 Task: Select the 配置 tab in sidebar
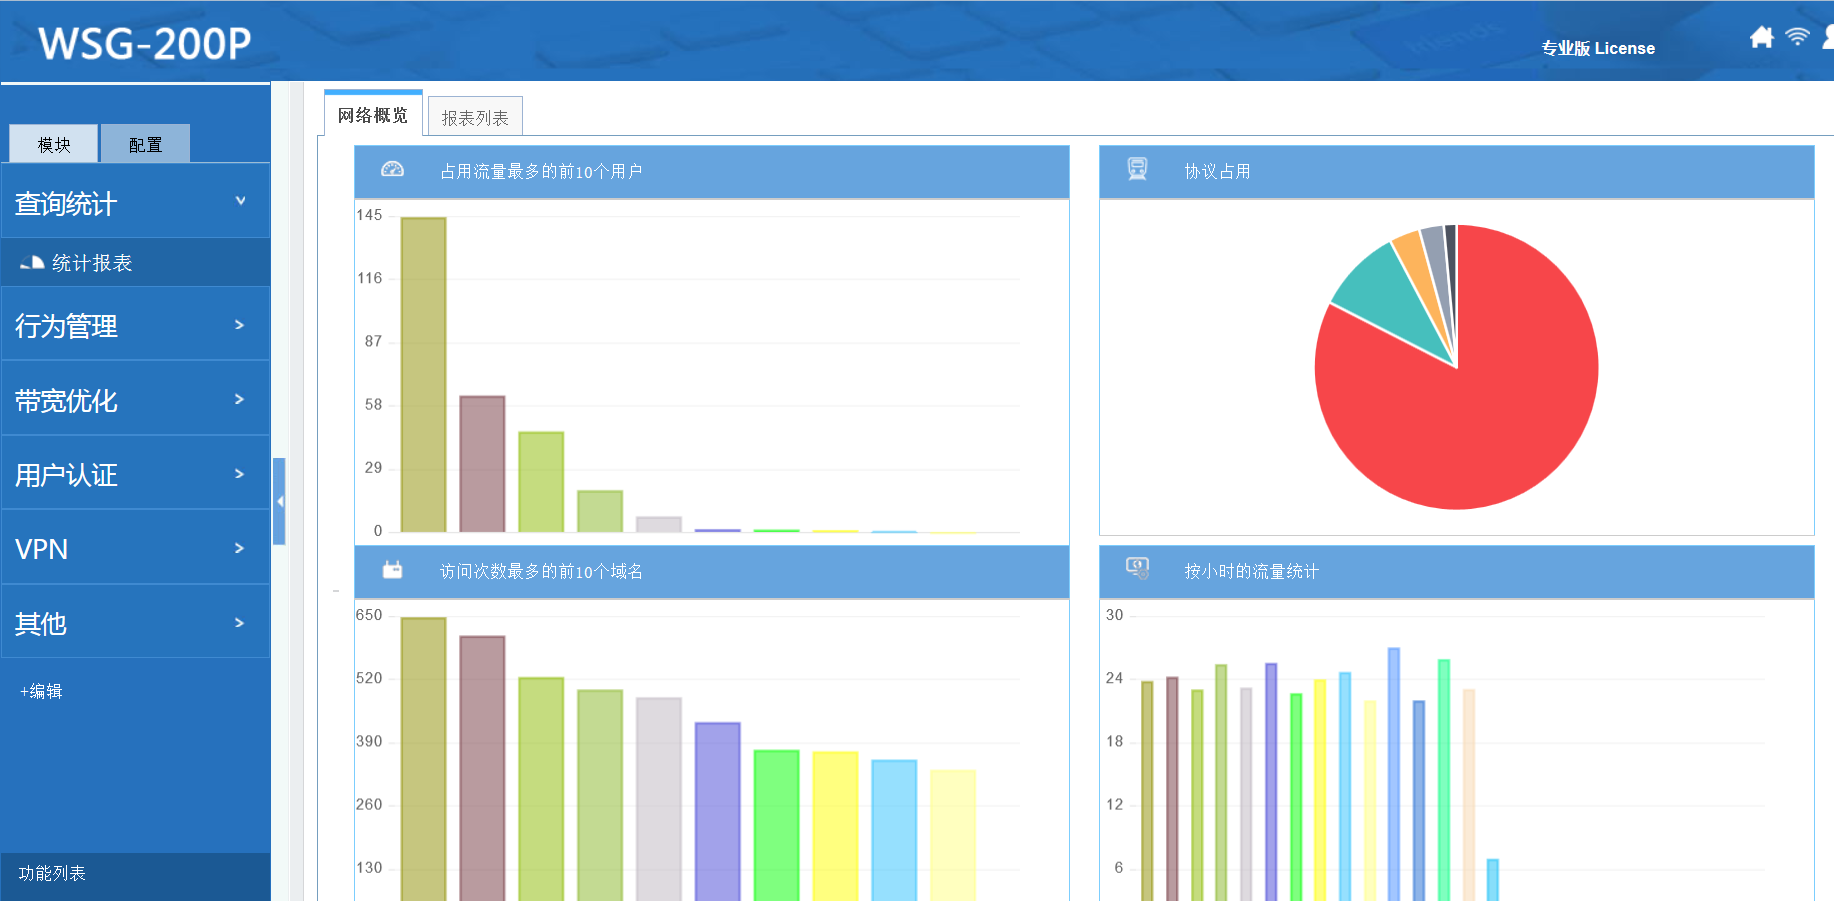click(x=145, y=145)
